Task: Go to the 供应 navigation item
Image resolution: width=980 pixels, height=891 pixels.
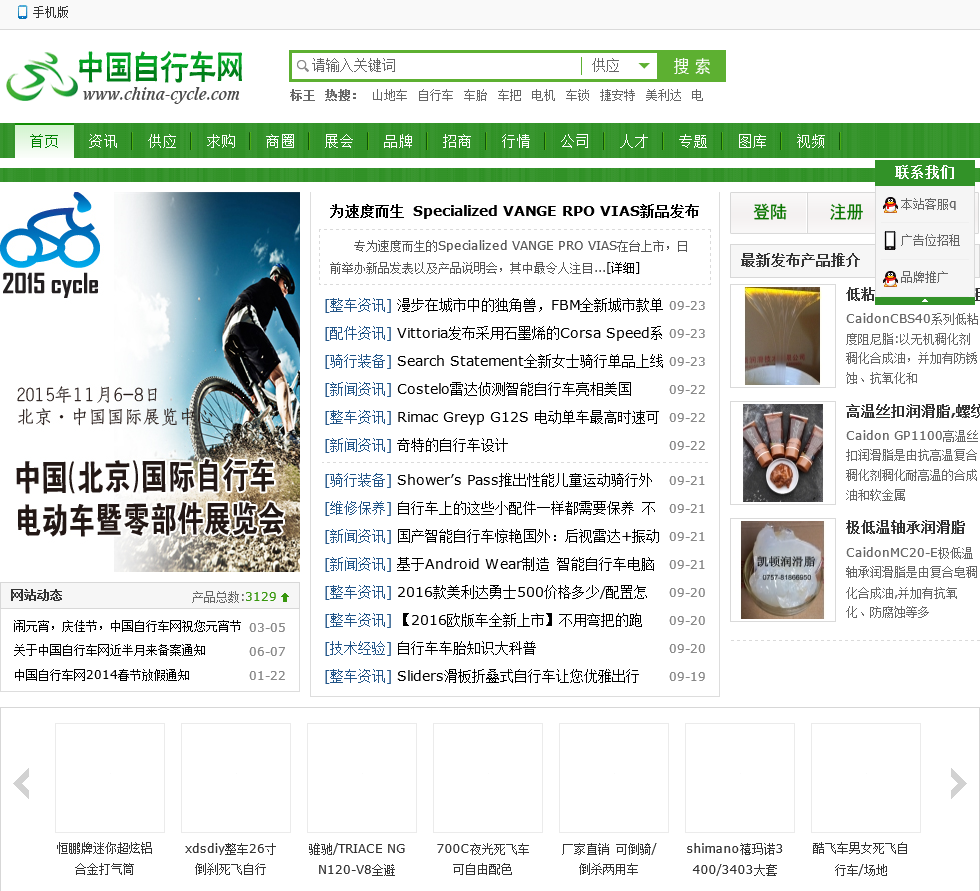Action: [162, 141]
